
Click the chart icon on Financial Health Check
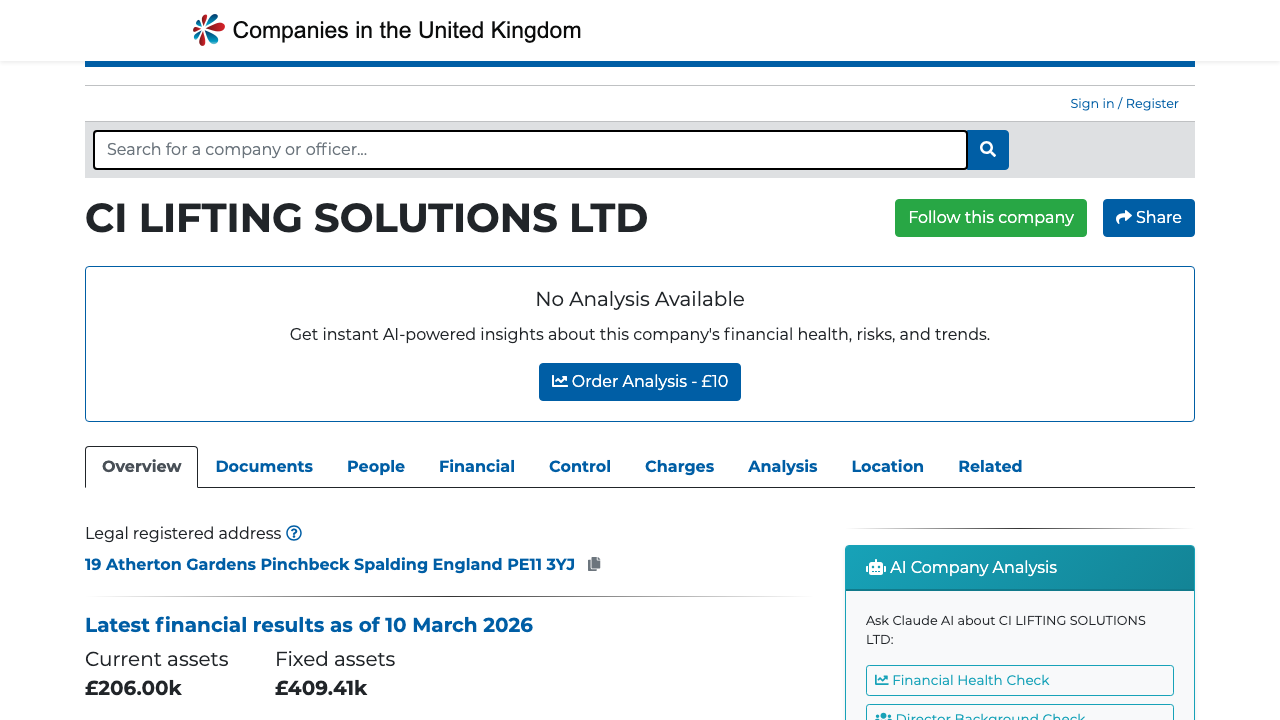[881, 680]
